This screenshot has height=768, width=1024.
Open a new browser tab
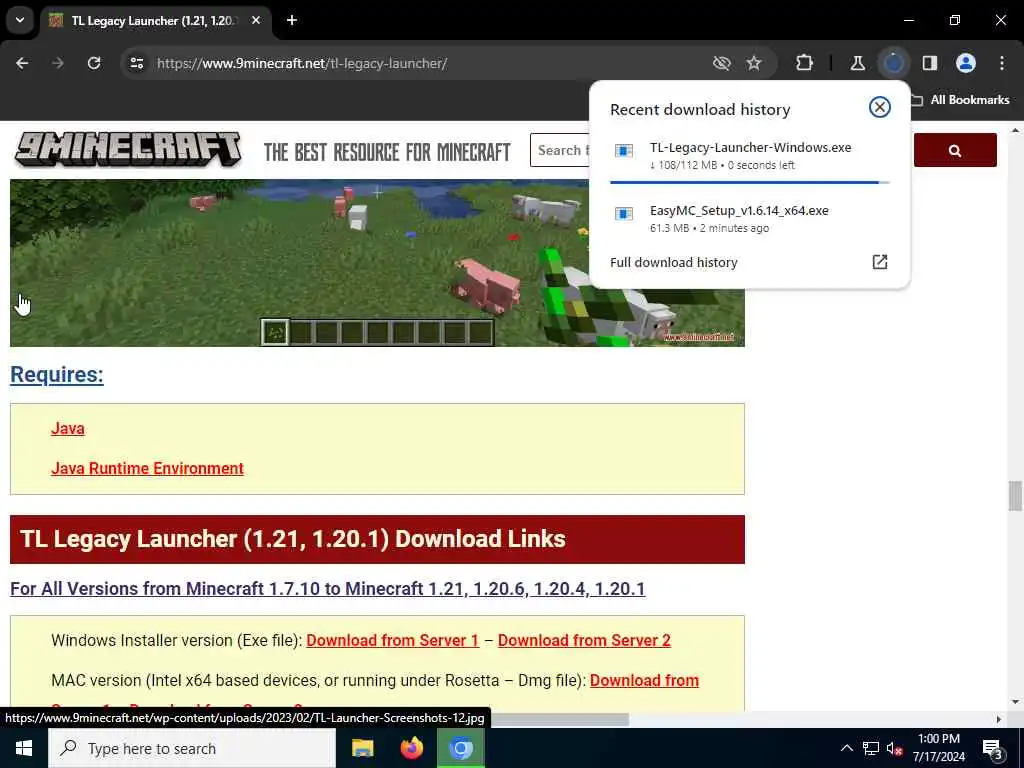[x=292, y=20]
